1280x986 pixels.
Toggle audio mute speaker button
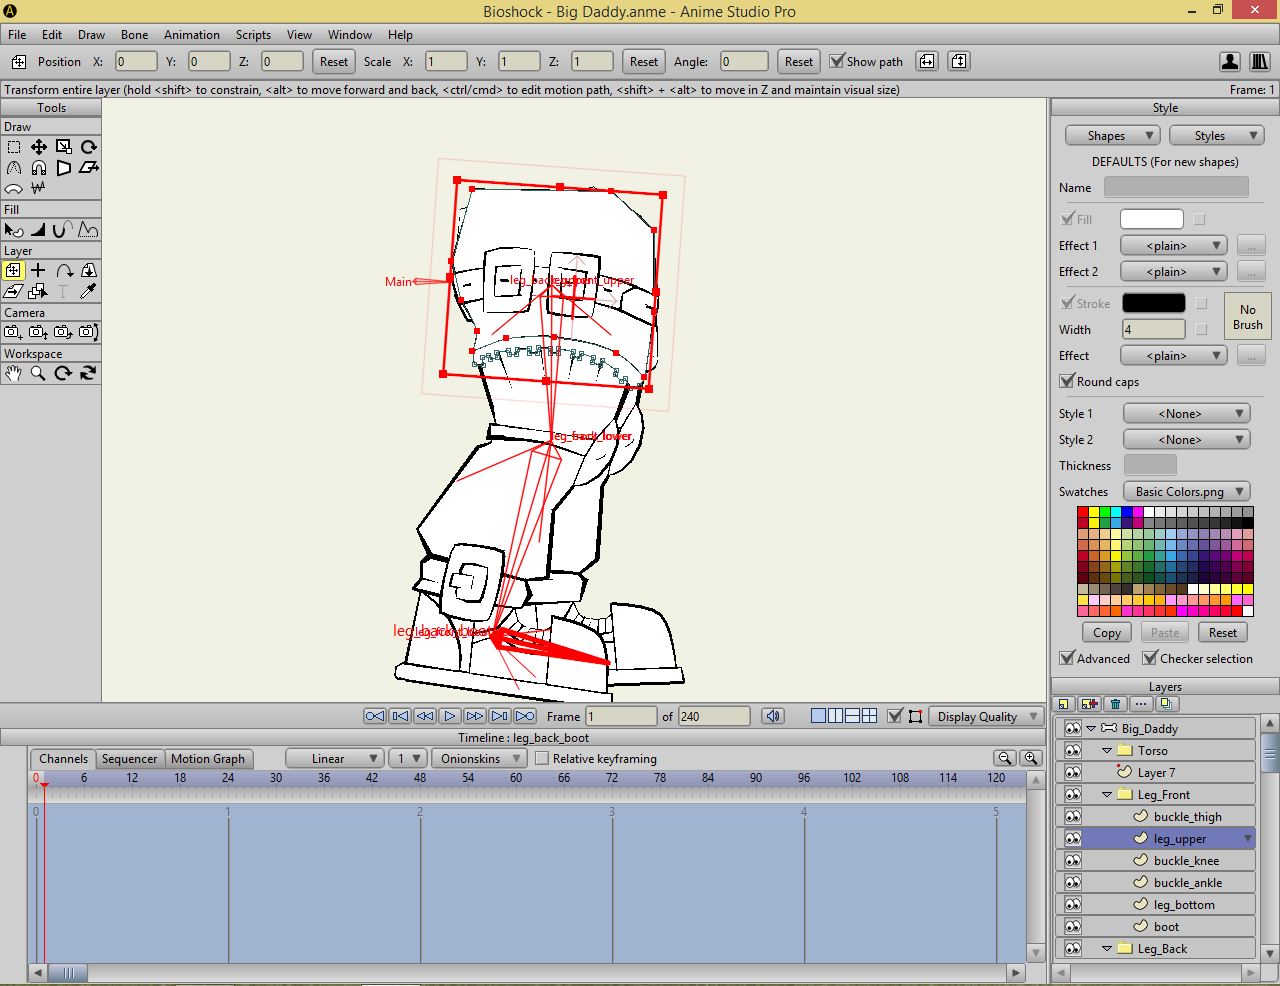(773, 716)
